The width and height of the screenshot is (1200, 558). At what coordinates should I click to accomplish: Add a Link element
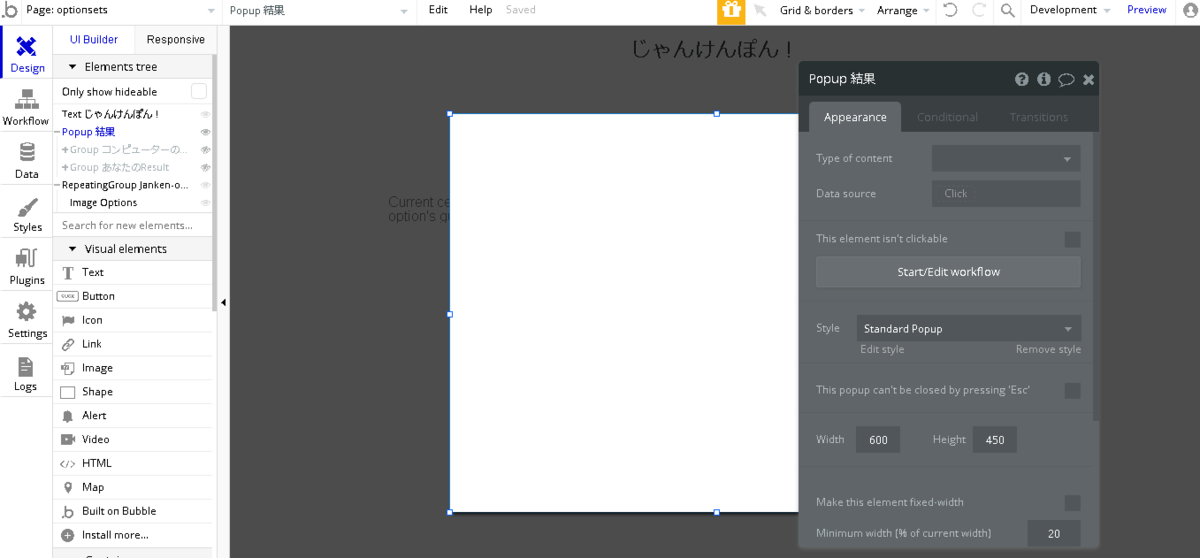(135, 344)
